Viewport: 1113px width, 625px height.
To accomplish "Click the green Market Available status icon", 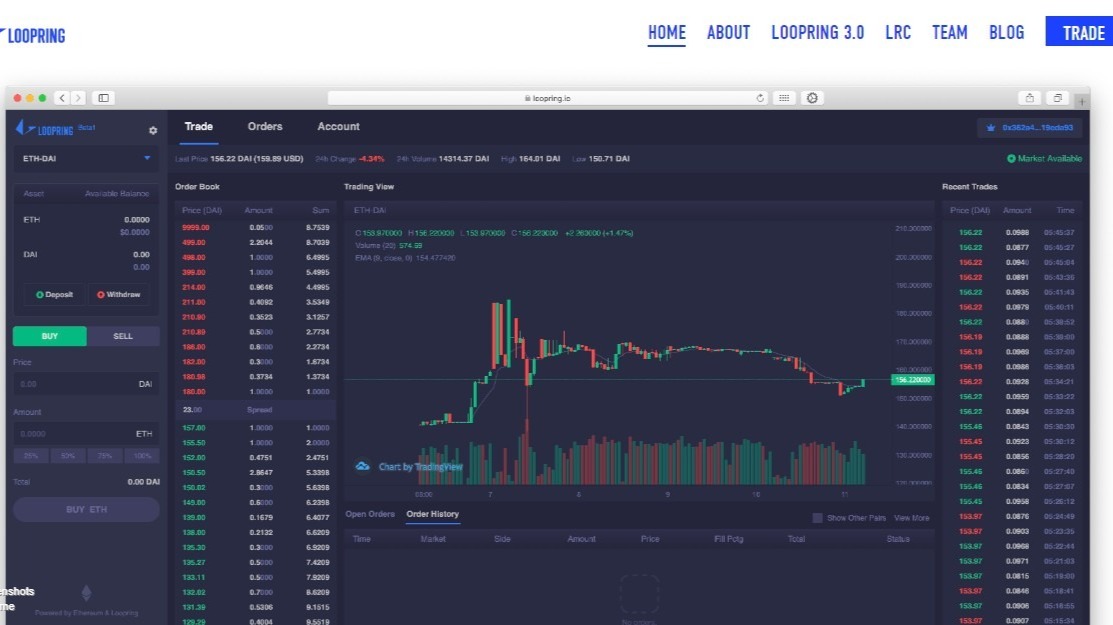I will [x=1011, y=158].
